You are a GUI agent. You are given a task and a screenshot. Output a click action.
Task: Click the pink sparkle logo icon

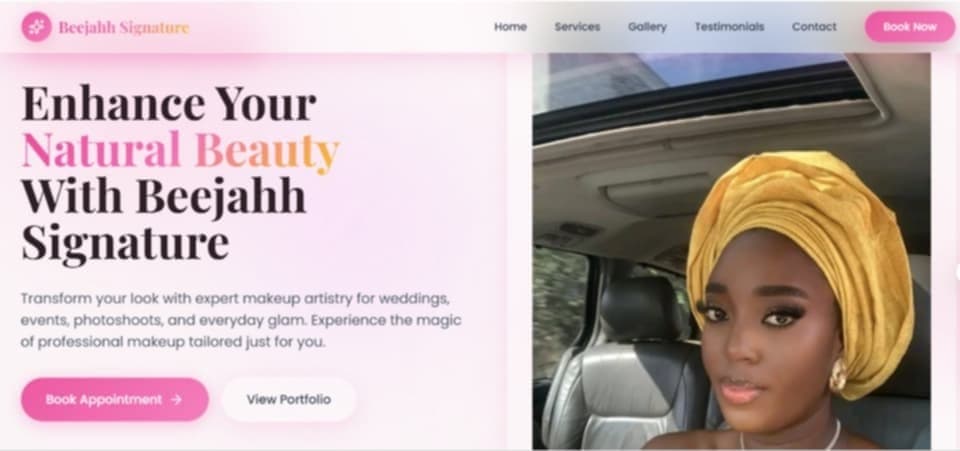tap(36, 27)
